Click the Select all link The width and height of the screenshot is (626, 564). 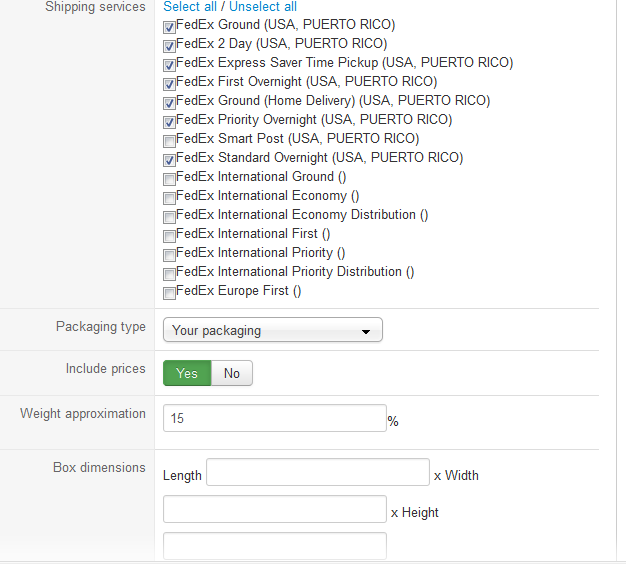coord(190,7)
